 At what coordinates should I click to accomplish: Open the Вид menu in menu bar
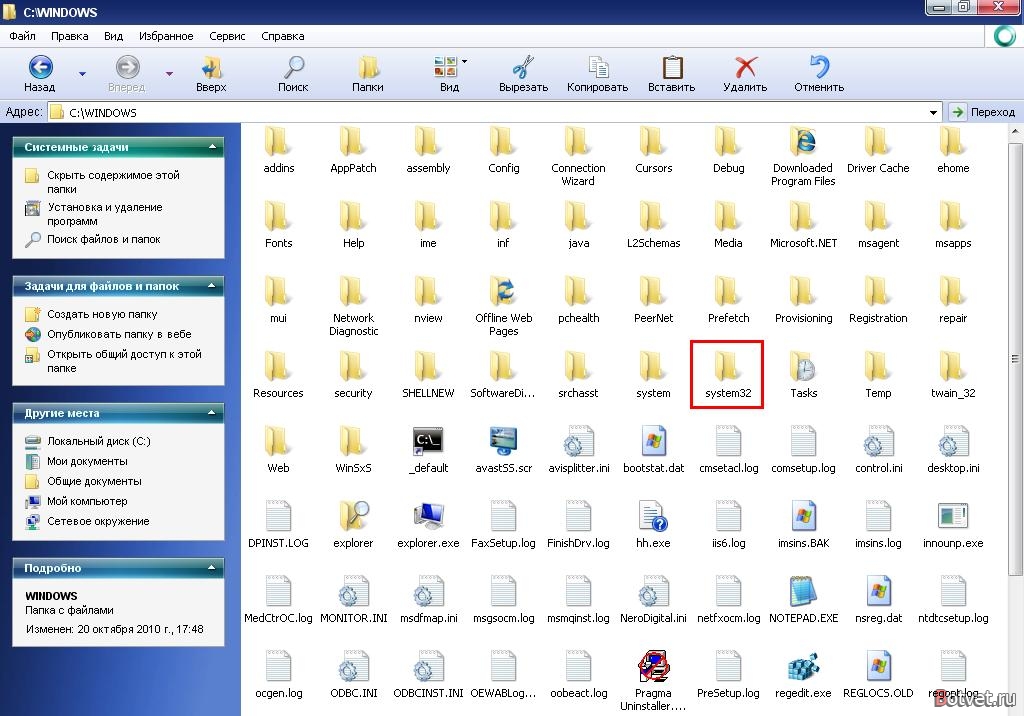[x=114, y=36]
